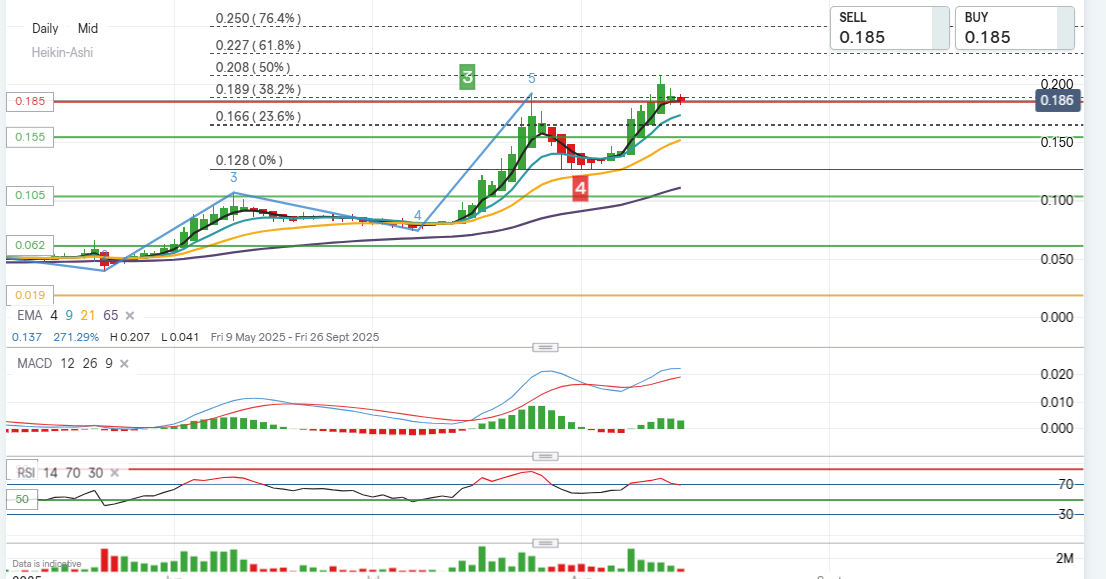
Task: Remove the RSI indicator using its X
Action: pyautogui.click(x=115, y=473)
